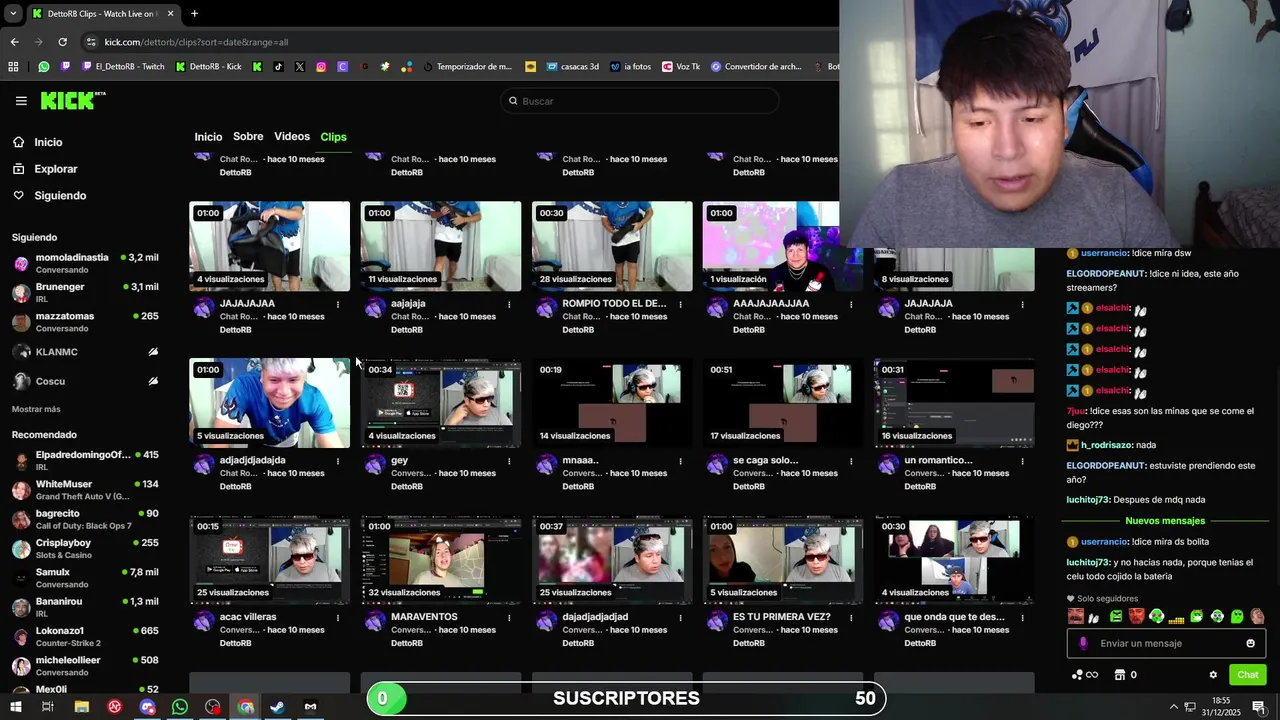Open the Temporizador de m... bookmark
Image resolution: width=1280 pixels, height=720 pixels.
click(x=467, y=67)
